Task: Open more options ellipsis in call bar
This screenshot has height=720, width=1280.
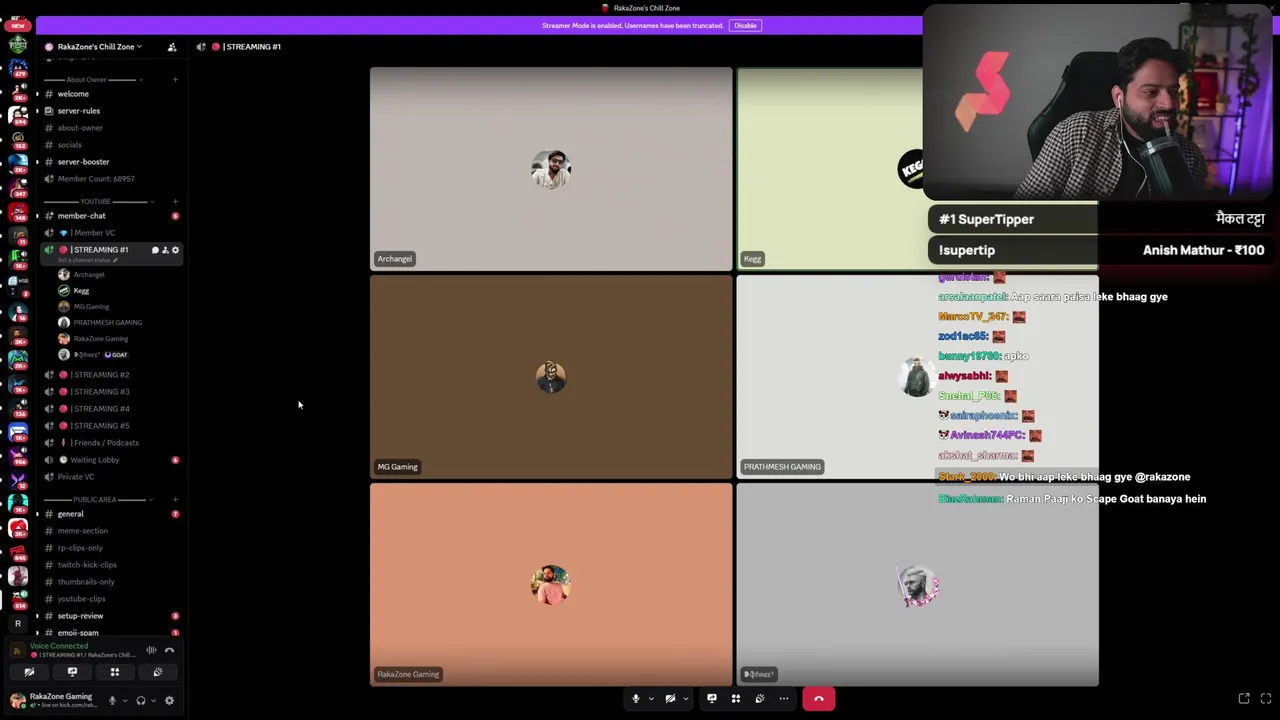Action: pos(784,699)
